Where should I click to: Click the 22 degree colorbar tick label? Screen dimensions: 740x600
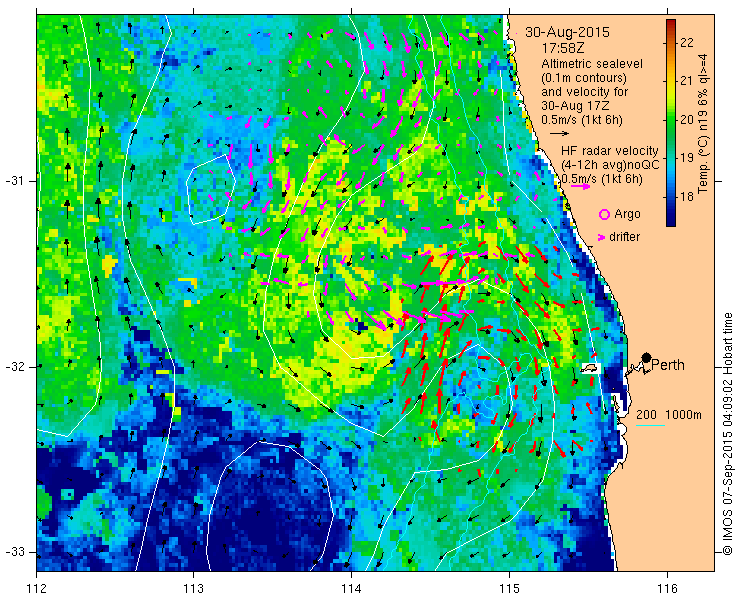687,42
